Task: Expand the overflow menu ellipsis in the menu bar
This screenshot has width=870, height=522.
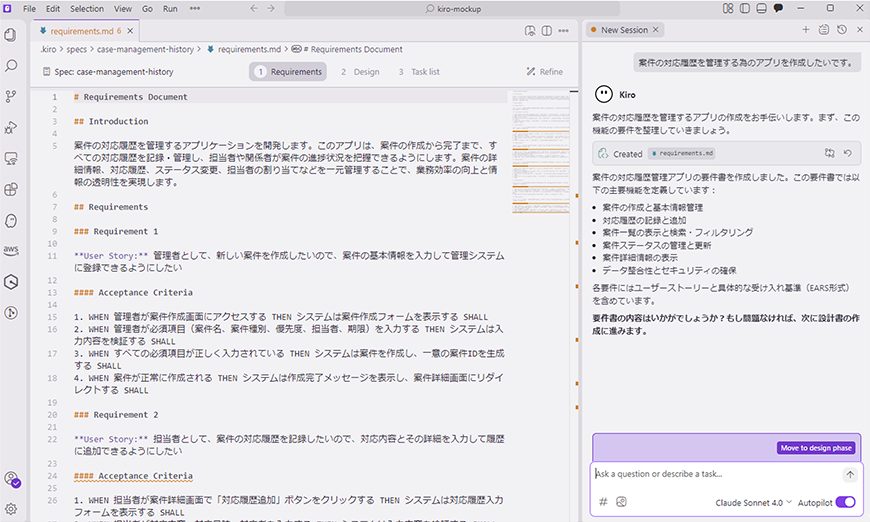Action: [195, 8]
